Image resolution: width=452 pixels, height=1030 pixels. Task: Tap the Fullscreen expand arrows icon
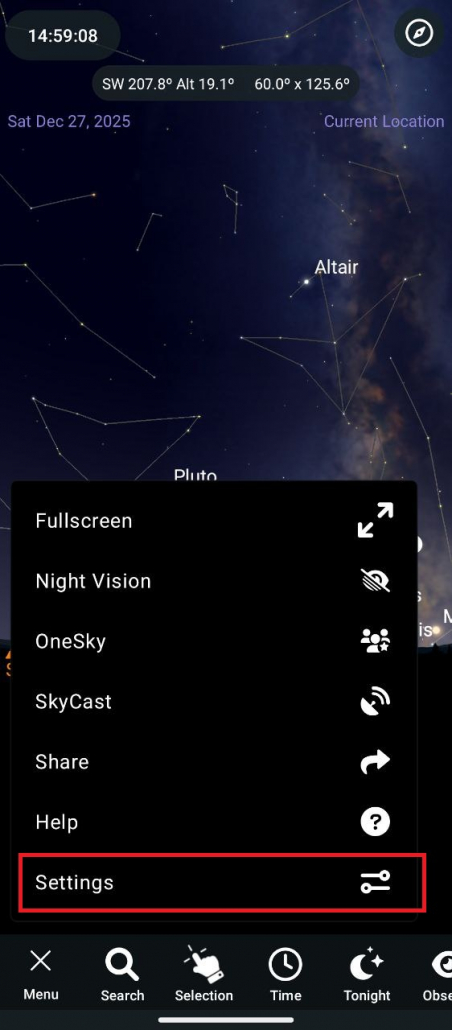(375, 520)
